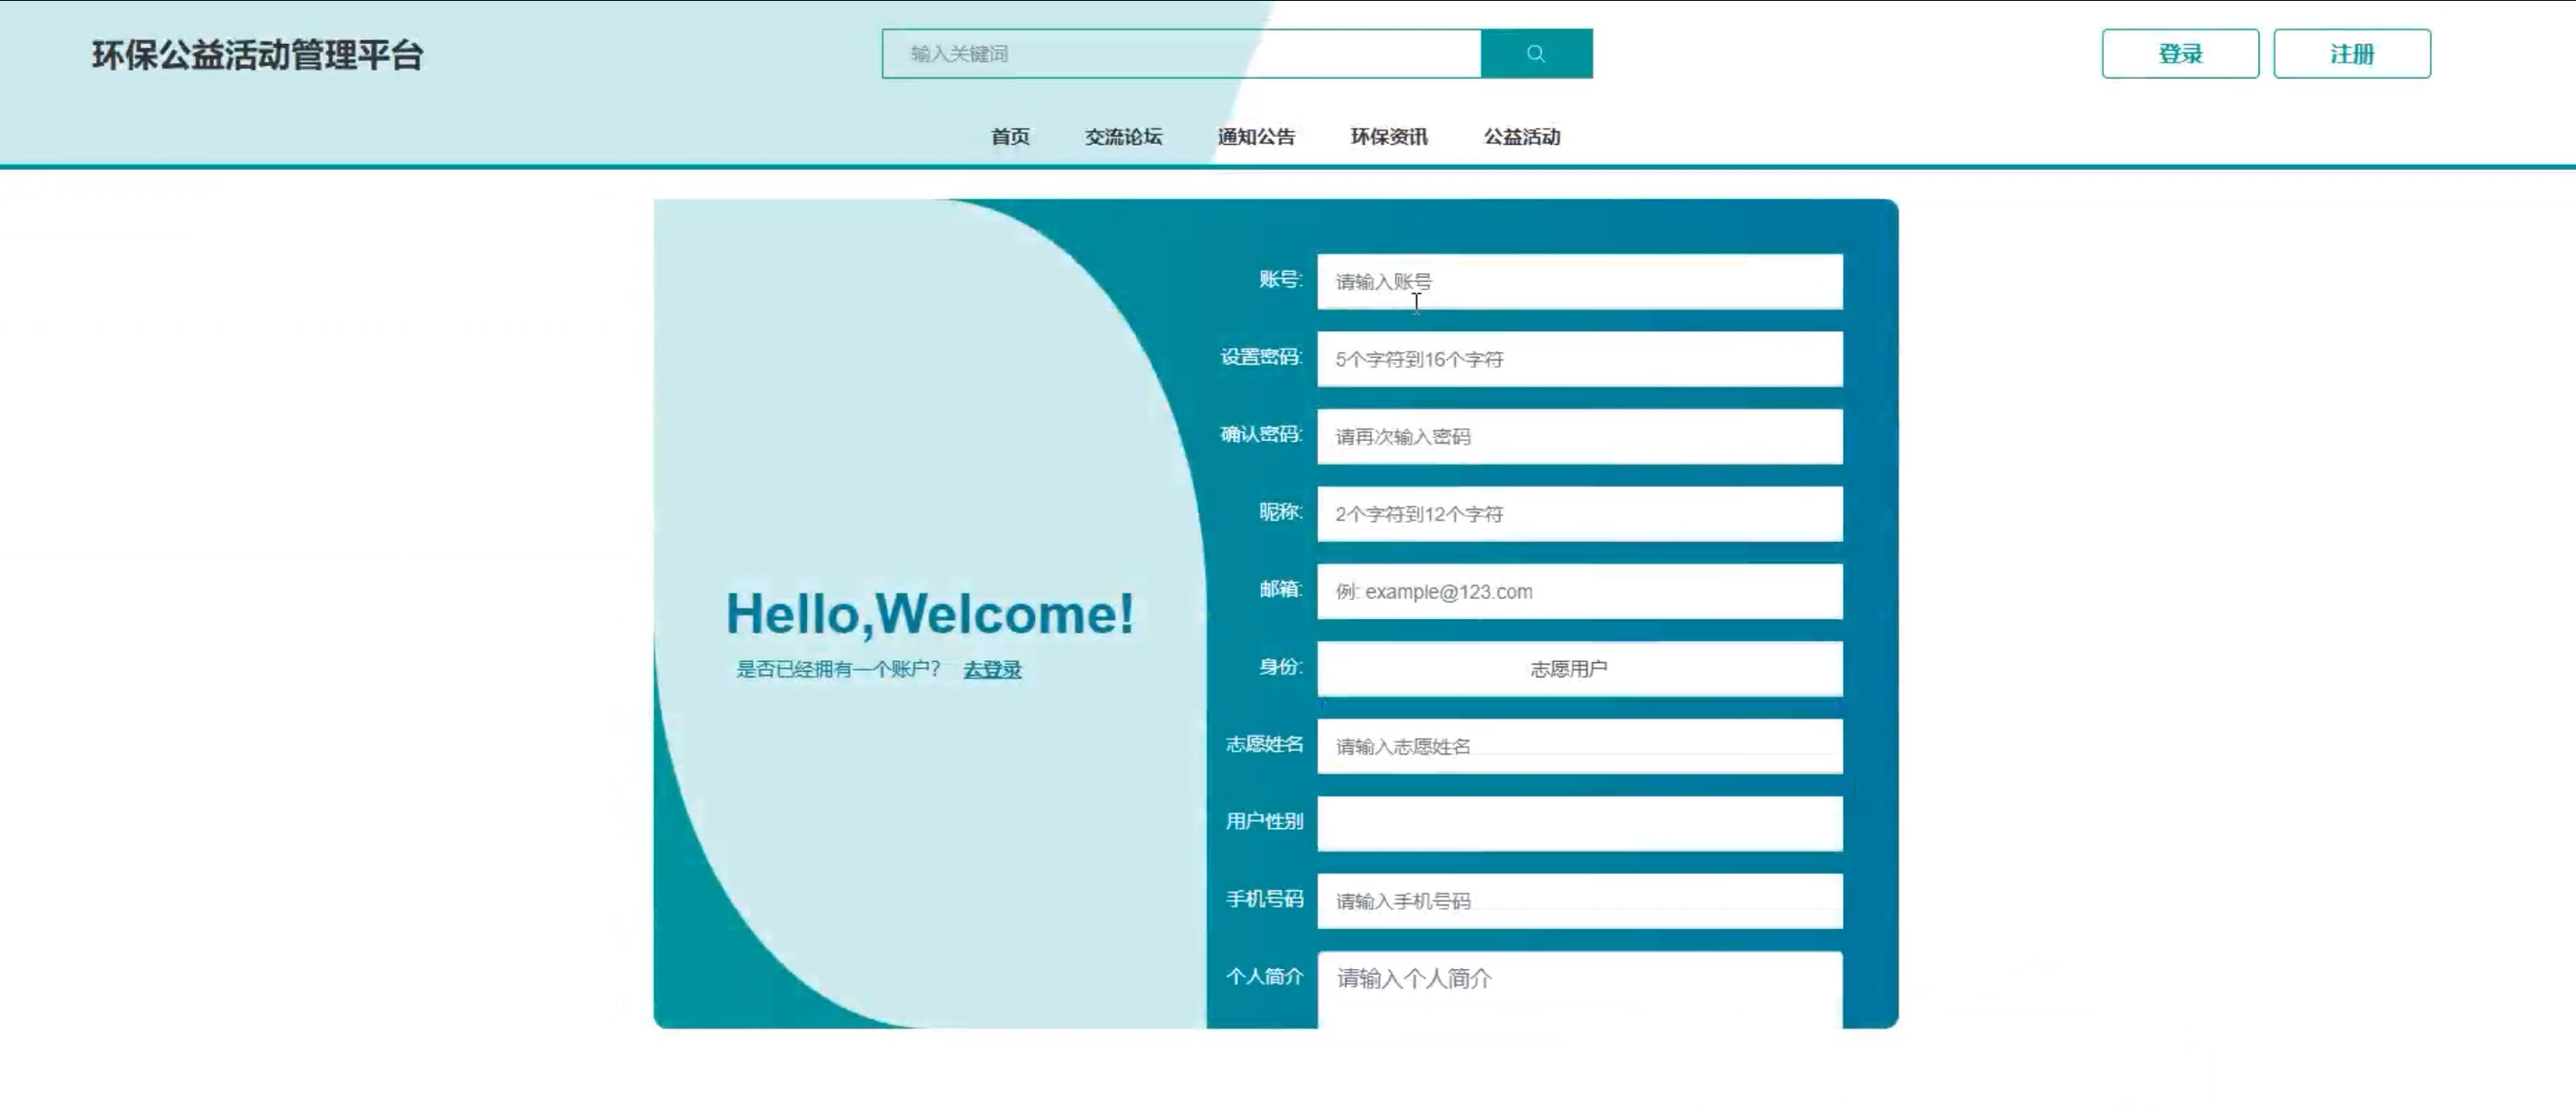Click the search magnifier icon button
This screenshot has width=2576, height=1111.
[1536, 54]
